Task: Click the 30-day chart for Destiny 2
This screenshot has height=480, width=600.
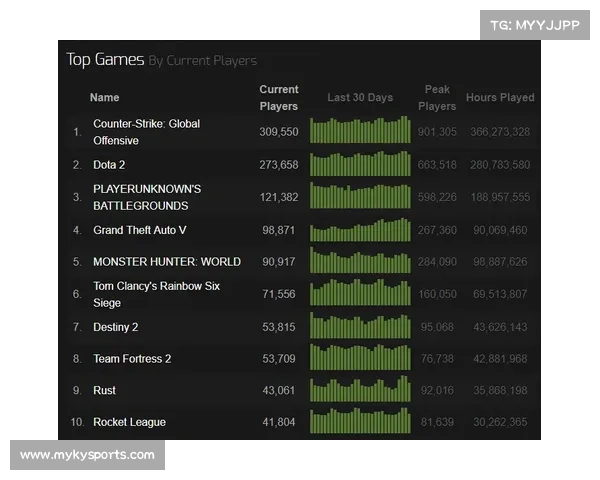Action: pyautogui.click(x=360, y=326)
